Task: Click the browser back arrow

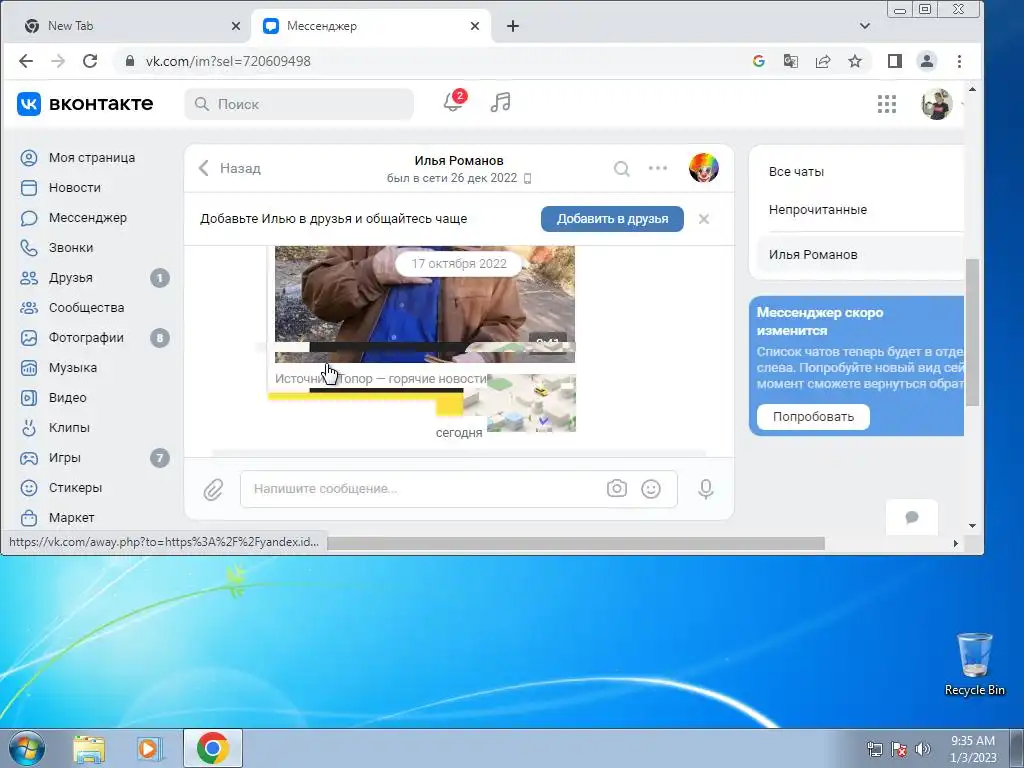Action: point(25,61)
